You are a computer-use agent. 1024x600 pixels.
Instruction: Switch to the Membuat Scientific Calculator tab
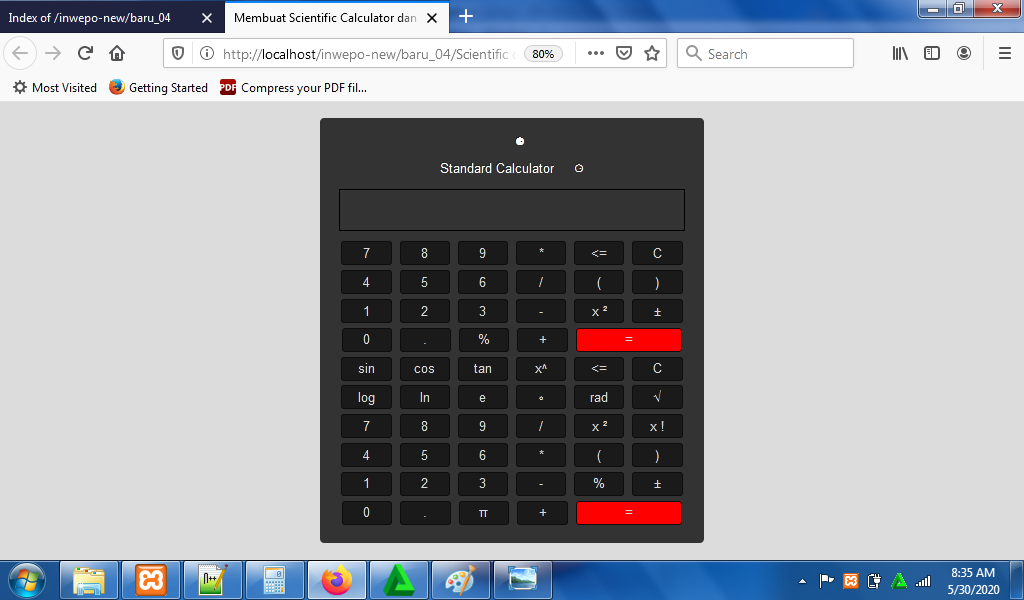click(325, 18)
